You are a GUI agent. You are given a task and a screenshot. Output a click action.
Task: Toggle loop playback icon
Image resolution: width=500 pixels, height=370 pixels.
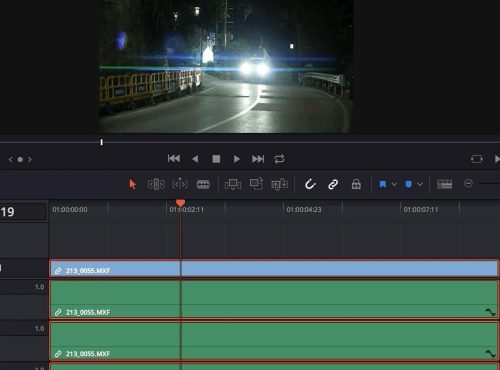279,159
